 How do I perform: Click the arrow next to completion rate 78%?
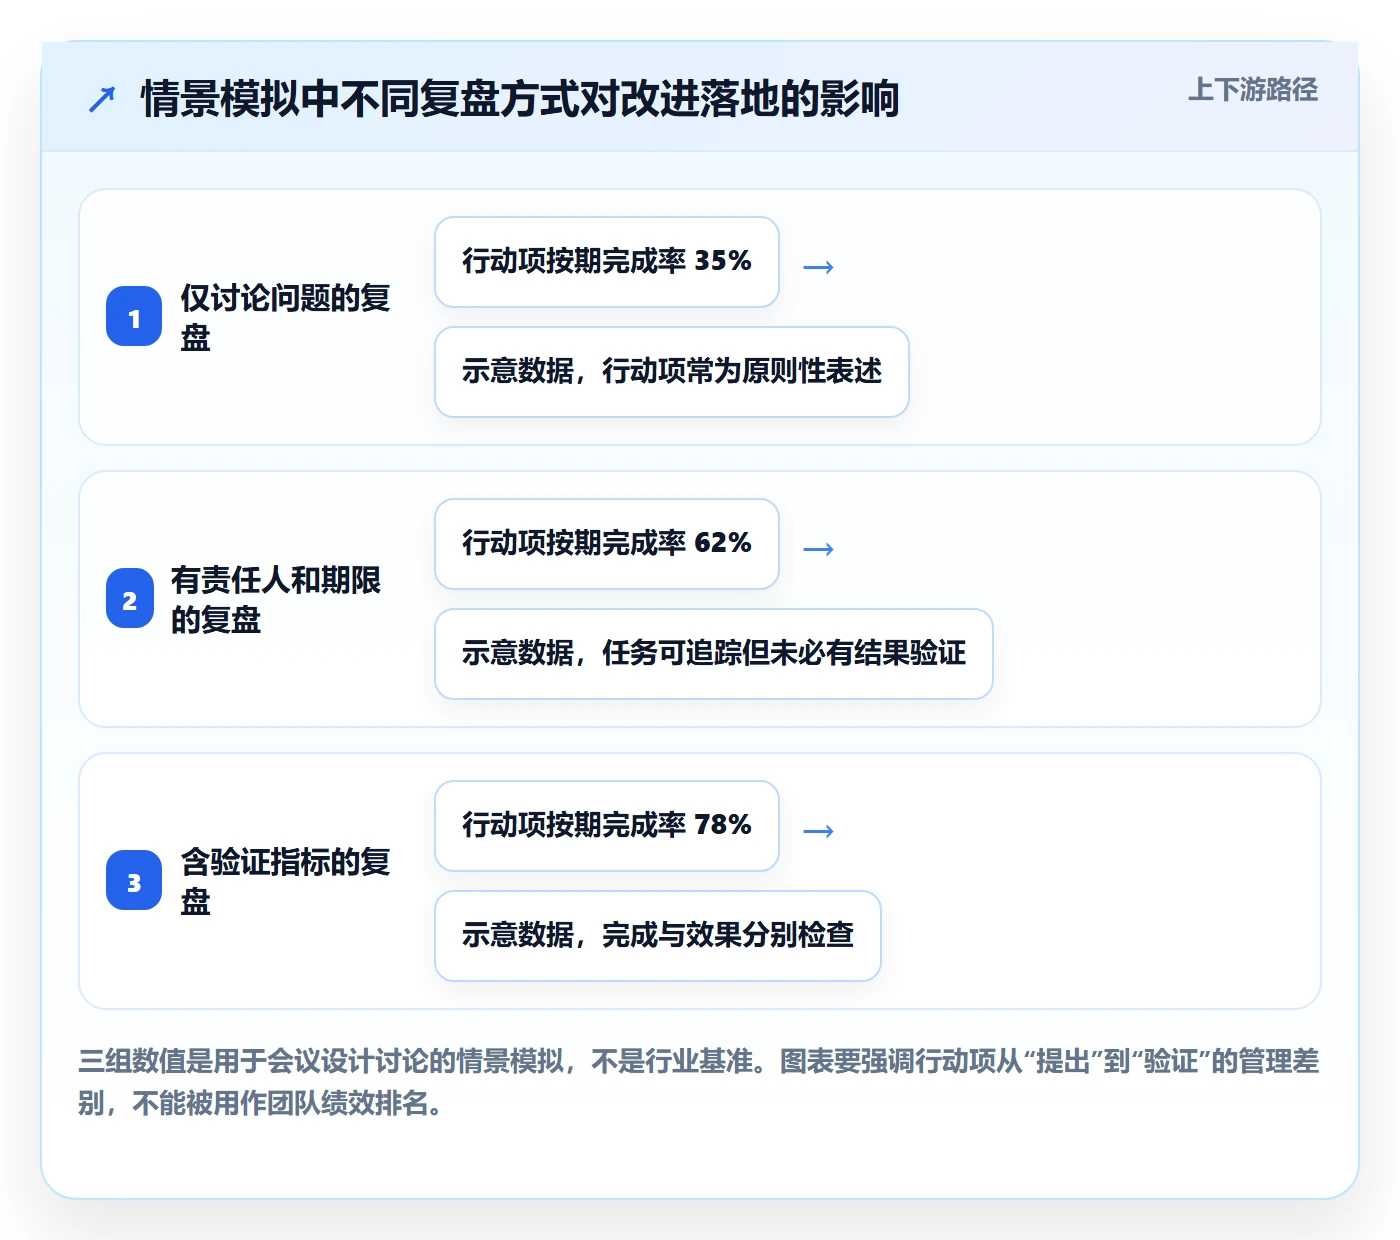click(x=818, y=831)
